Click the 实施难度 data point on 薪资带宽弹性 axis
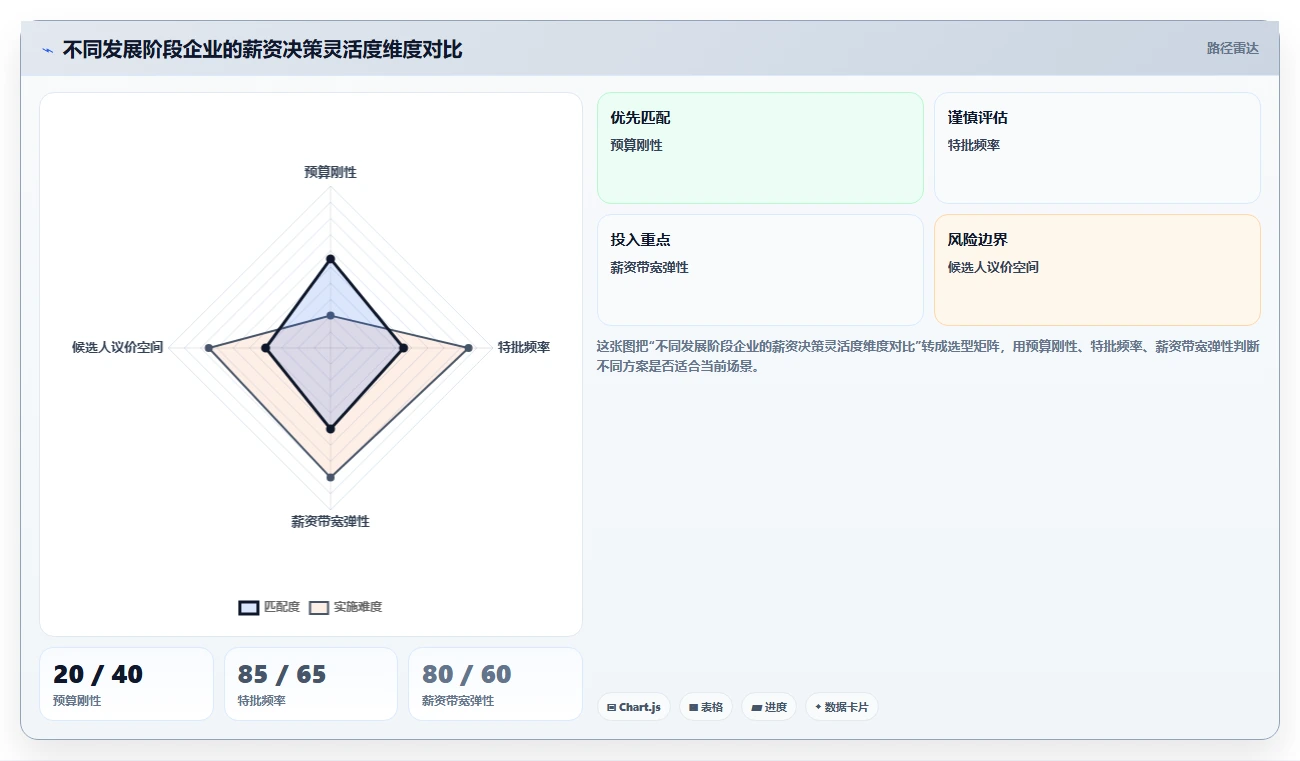 coord(330,478)
